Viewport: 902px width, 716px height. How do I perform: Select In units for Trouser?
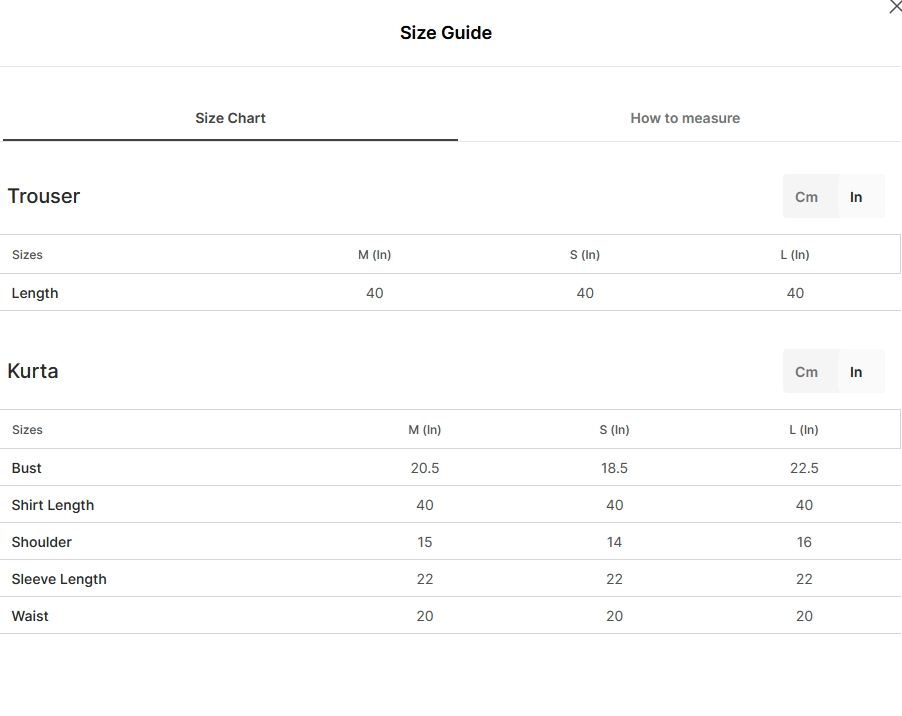click(x=856, y=197)
